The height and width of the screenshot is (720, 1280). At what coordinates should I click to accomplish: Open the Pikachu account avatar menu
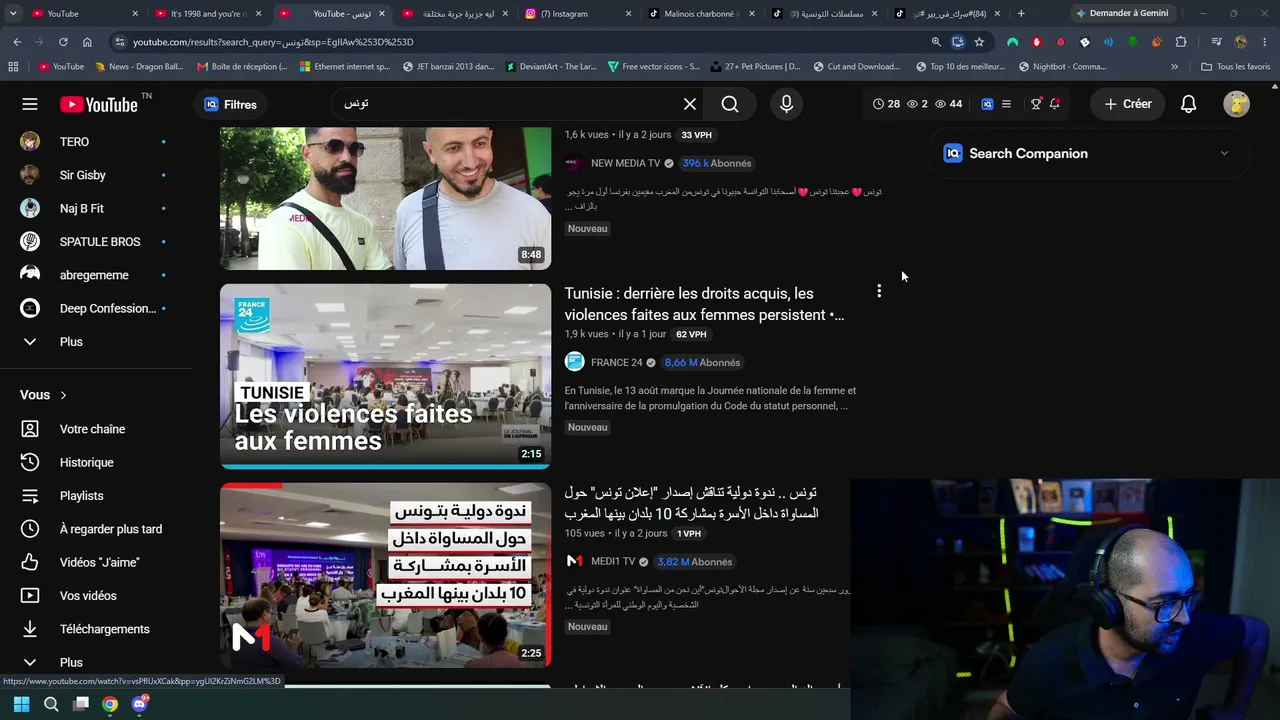click(x=1236, y=104)
